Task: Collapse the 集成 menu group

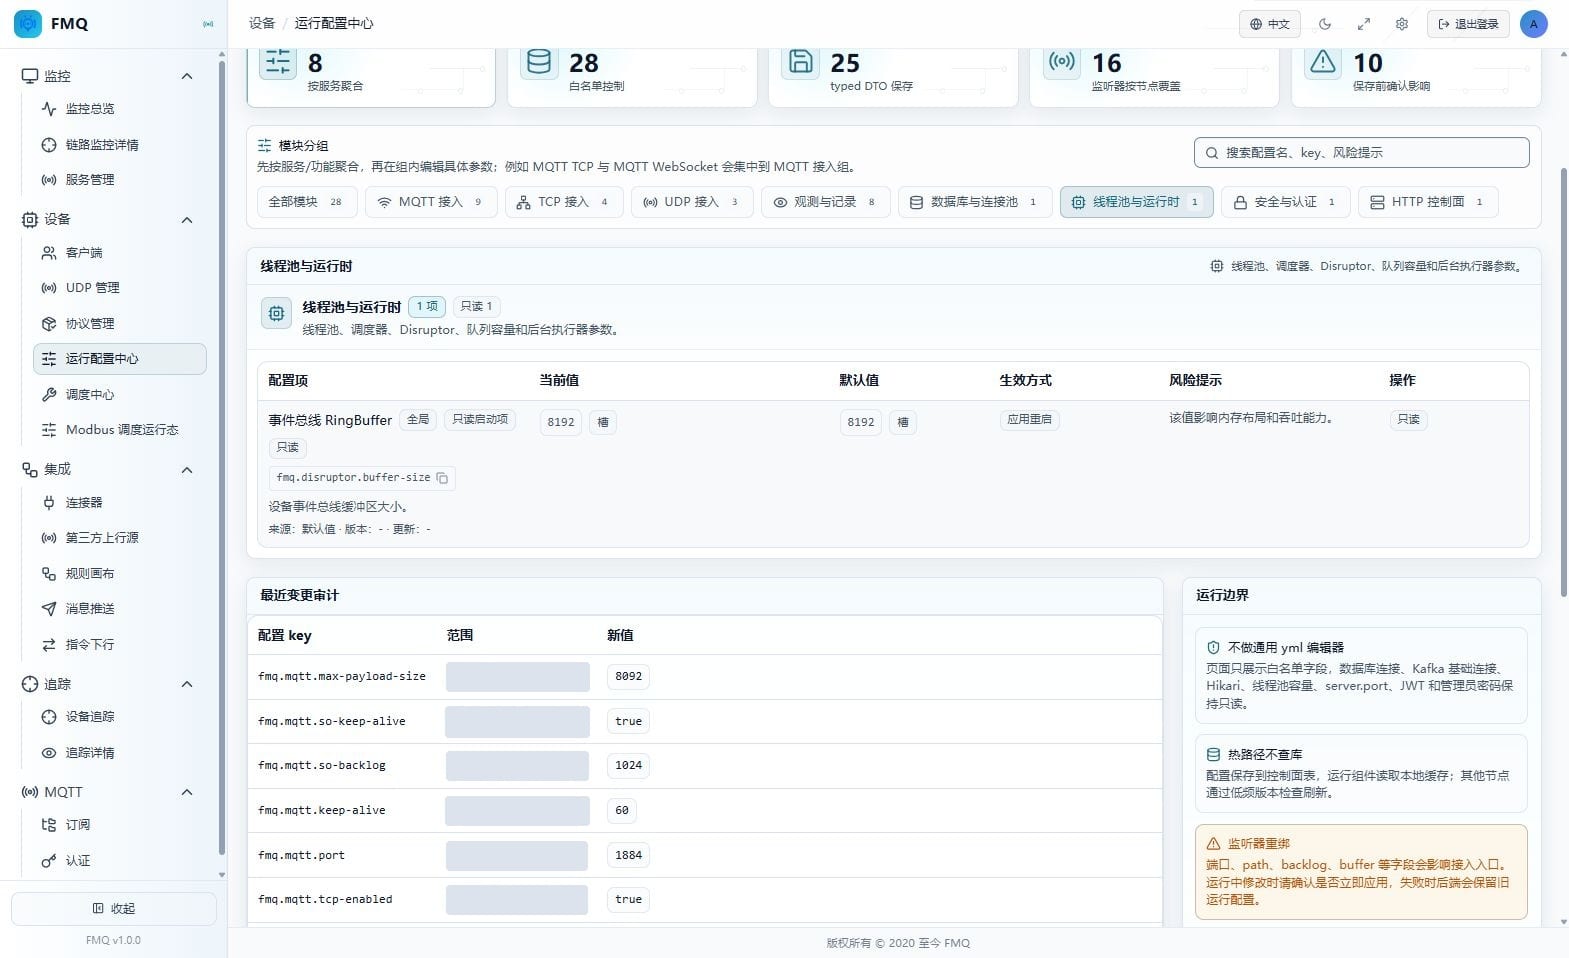Action: click(x=186, y=470)
